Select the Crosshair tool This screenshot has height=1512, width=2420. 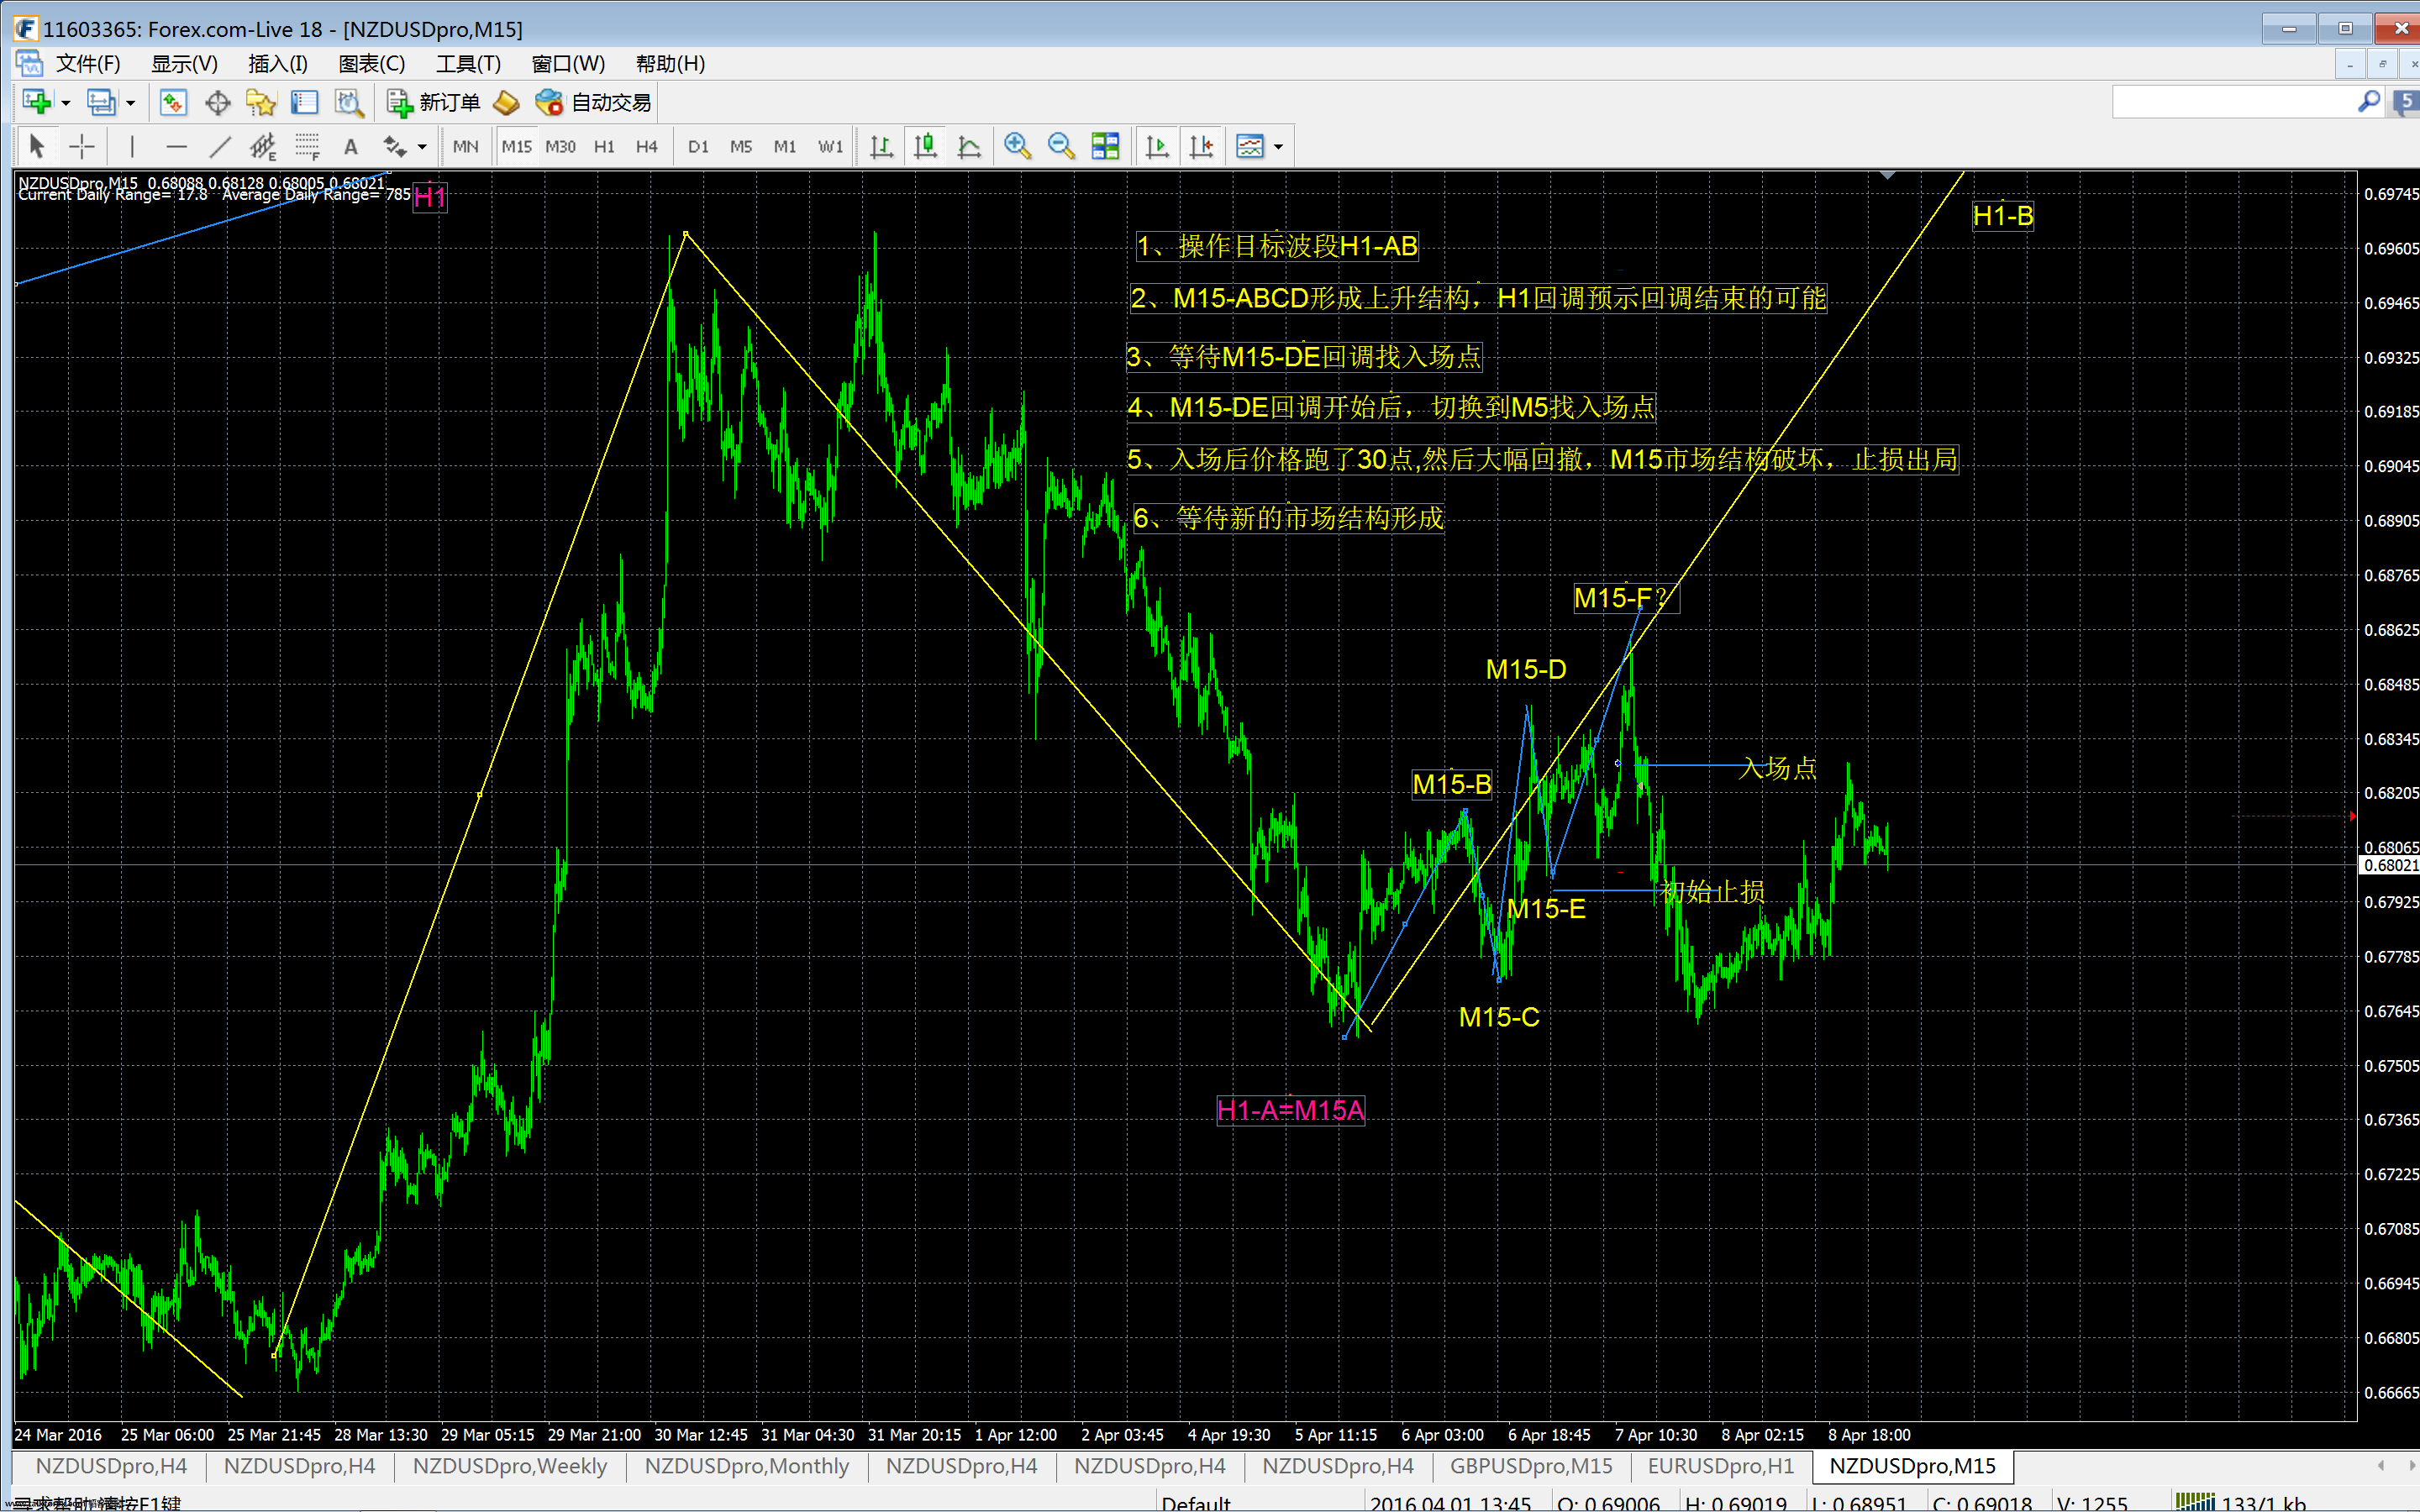pos(82,147)
